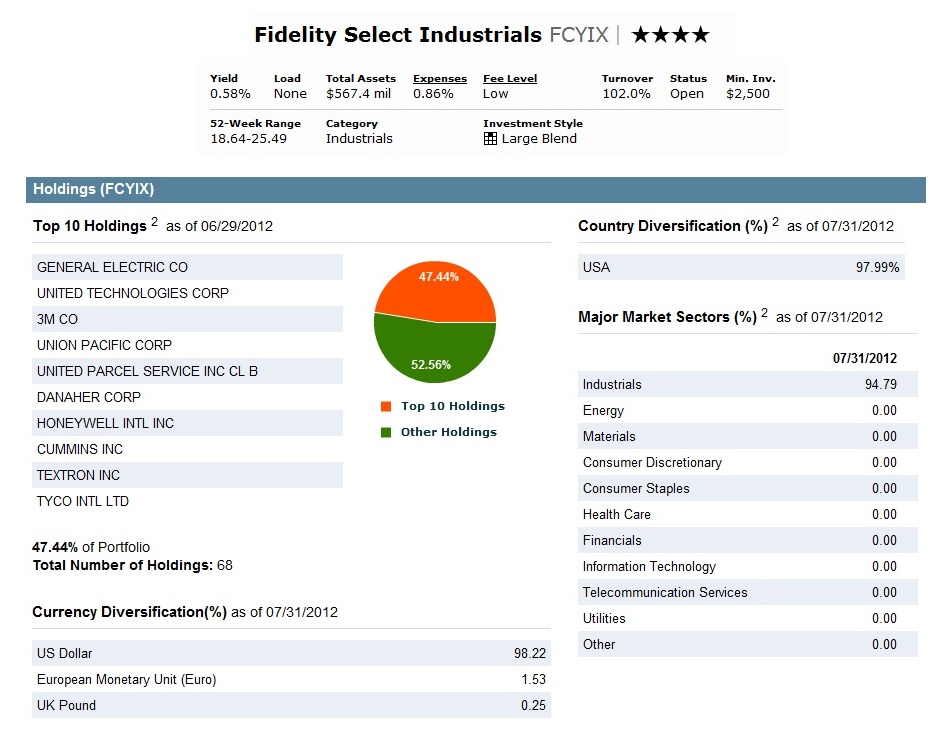Viewport: 940px width, 753px height.
Task: Click Total Assets value $567.4 mil
Action: (x=358, y=94)
